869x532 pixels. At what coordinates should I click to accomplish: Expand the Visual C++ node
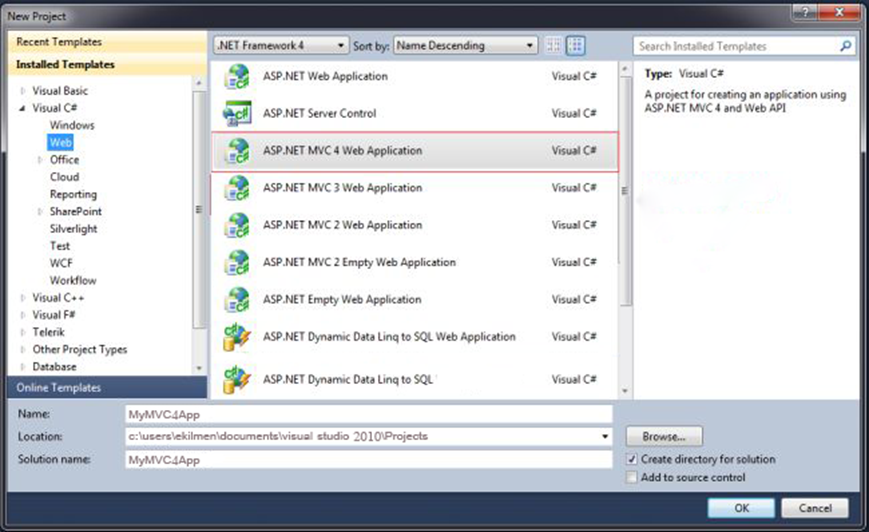click(x=23, y=298)
